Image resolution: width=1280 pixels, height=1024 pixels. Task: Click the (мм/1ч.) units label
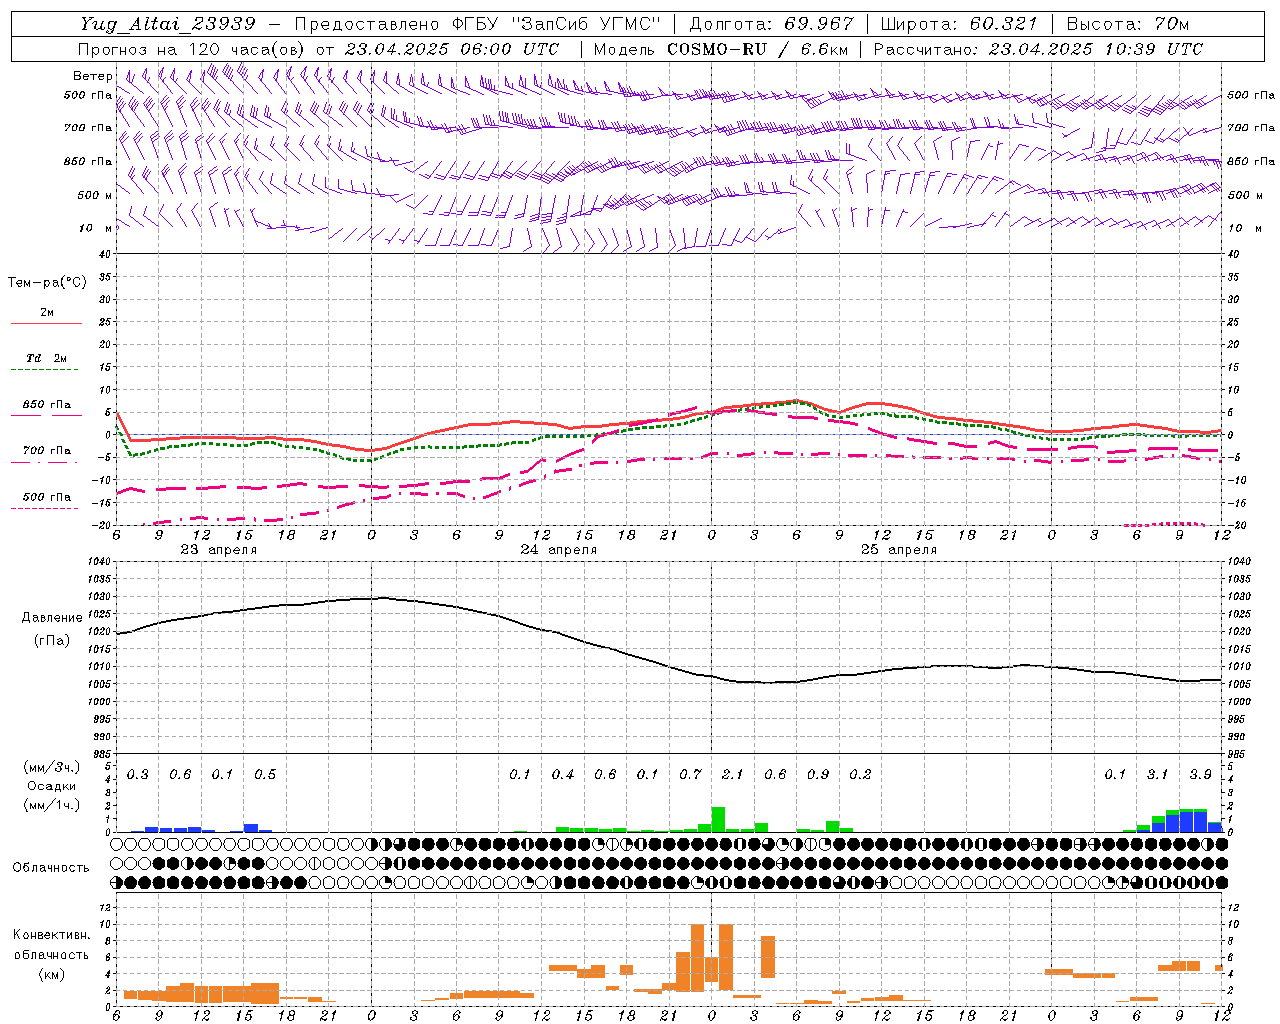coord(52,805)
